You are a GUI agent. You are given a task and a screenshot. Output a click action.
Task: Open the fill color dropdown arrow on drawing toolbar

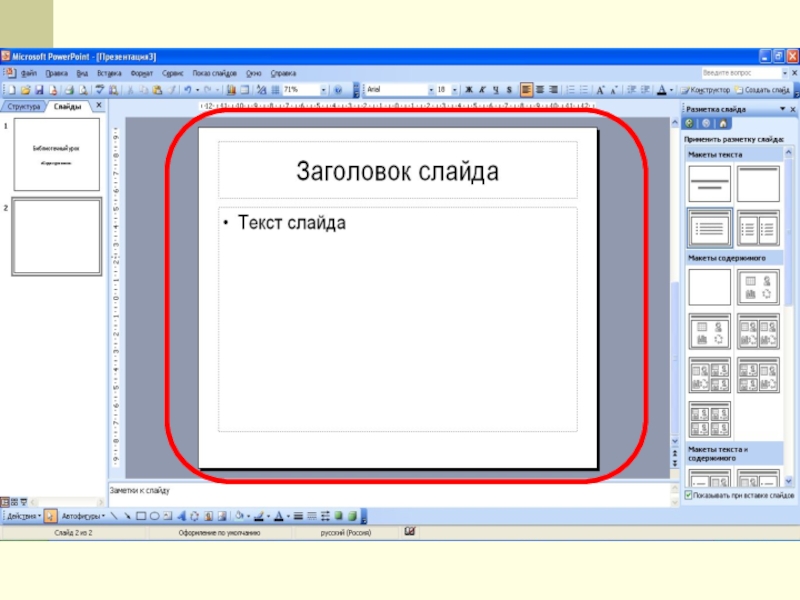pyautogui.click(x=248, y=516)
